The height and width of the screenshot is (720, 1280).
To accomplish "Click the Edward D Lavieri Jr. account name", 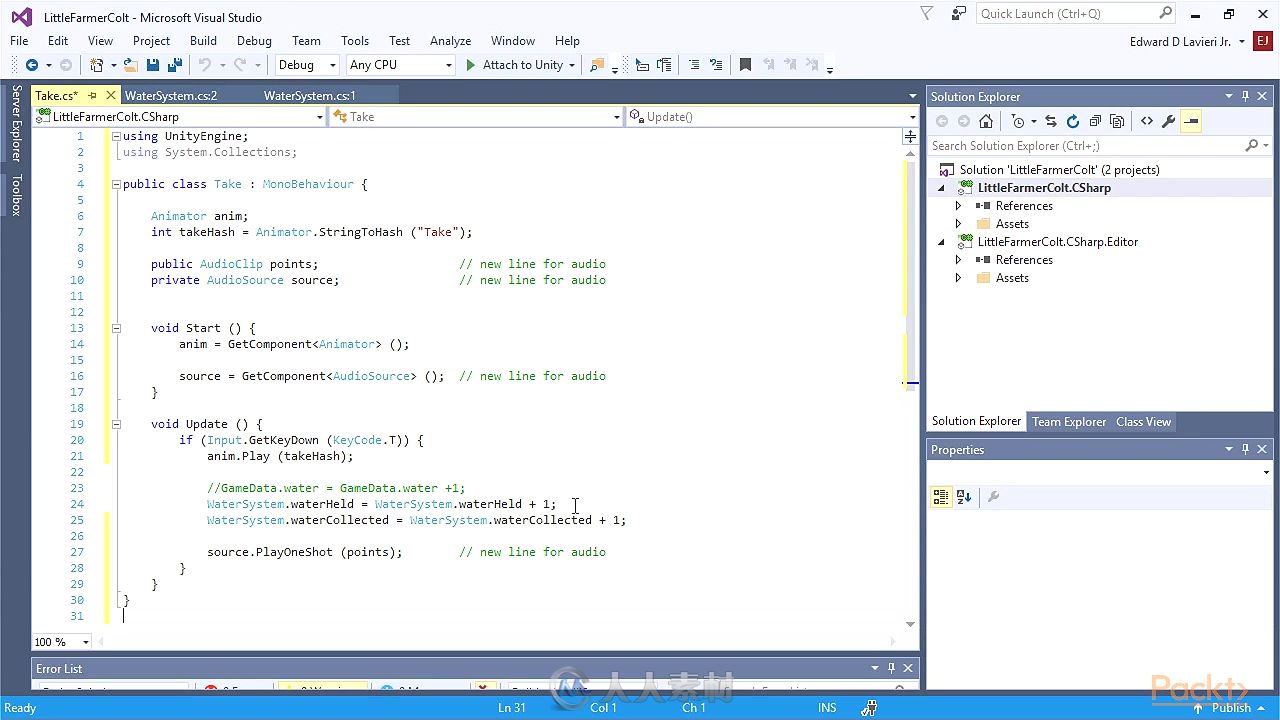I will (1180, 41).
